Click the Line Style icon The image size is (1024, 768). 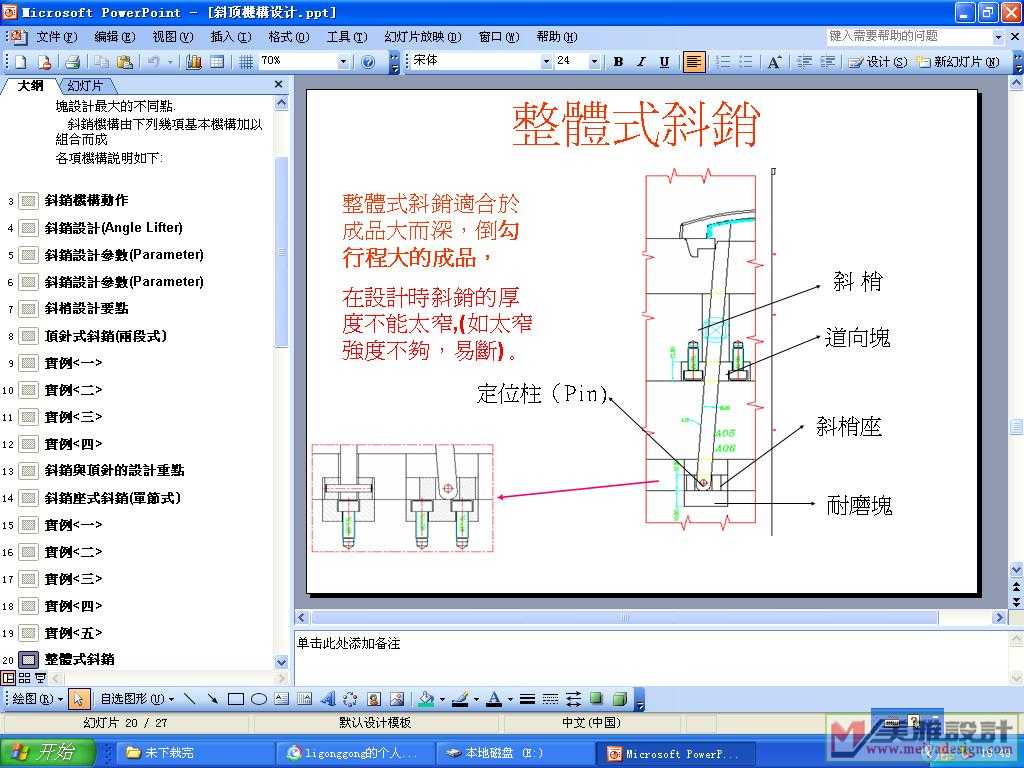[527, 699]
